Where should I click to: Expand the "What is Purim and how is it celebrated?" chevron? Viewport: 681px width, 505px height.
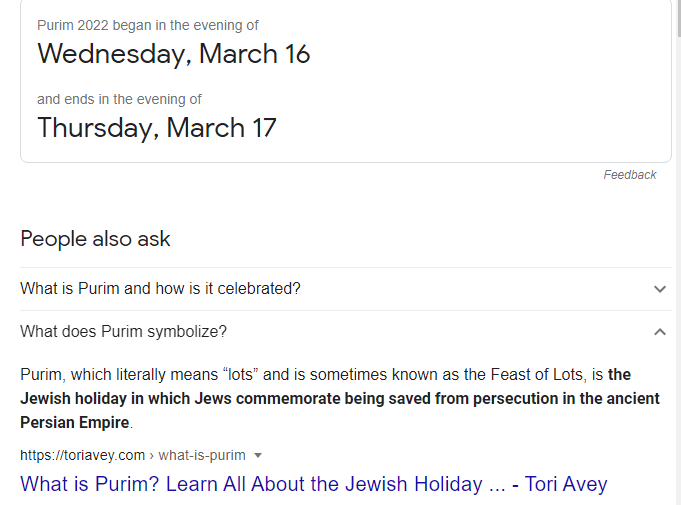click(659, 289)
